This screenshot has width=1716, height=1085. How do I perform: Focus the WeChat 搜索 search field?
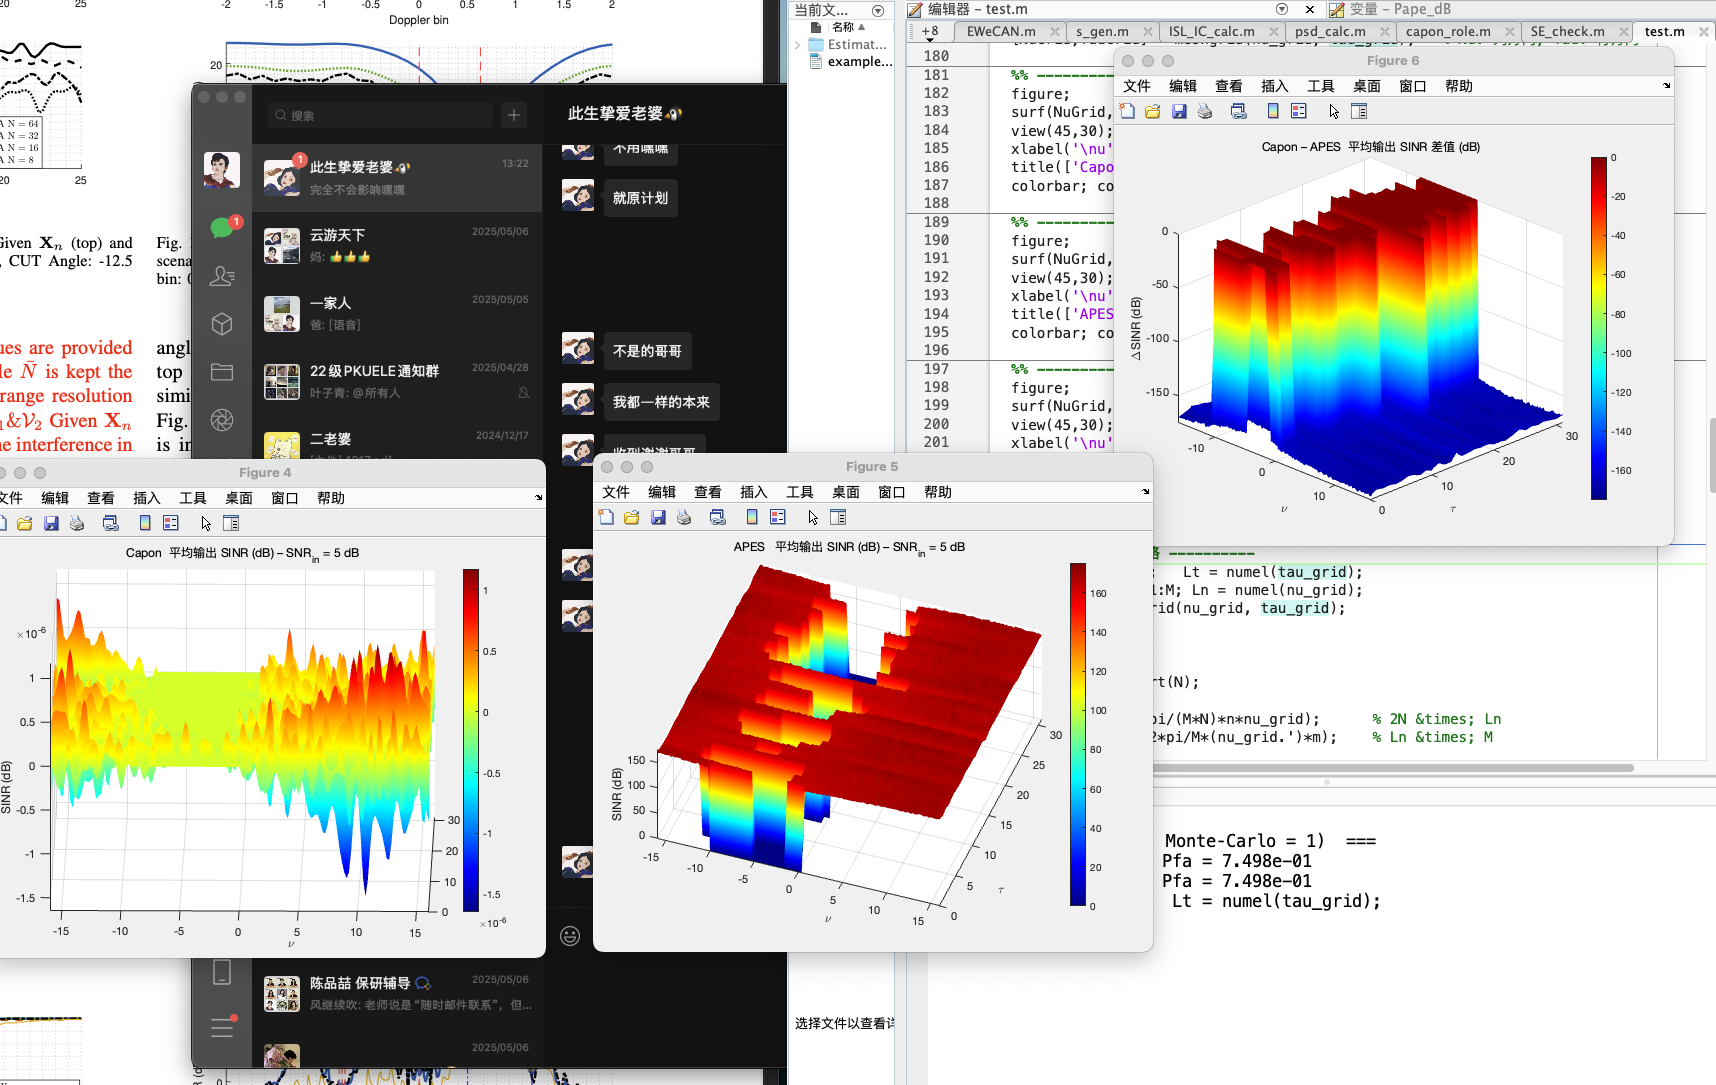pyautogui.click(x=380, y=115)
